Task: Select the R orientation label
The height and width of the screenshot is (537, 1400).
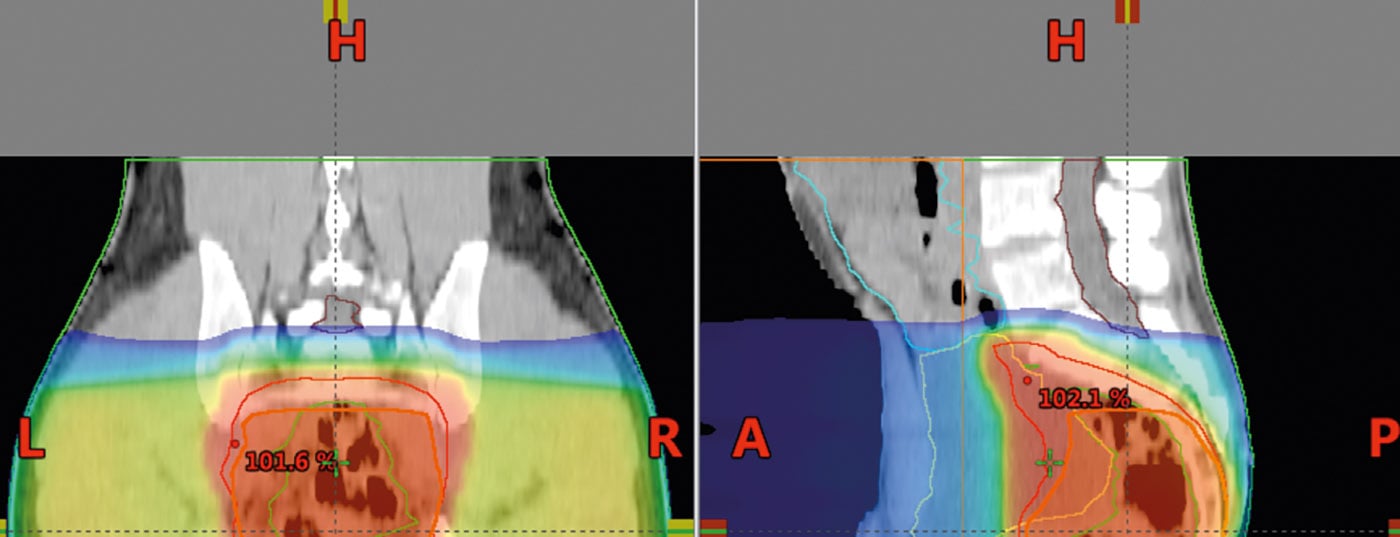Action: (x=664, y=440)
